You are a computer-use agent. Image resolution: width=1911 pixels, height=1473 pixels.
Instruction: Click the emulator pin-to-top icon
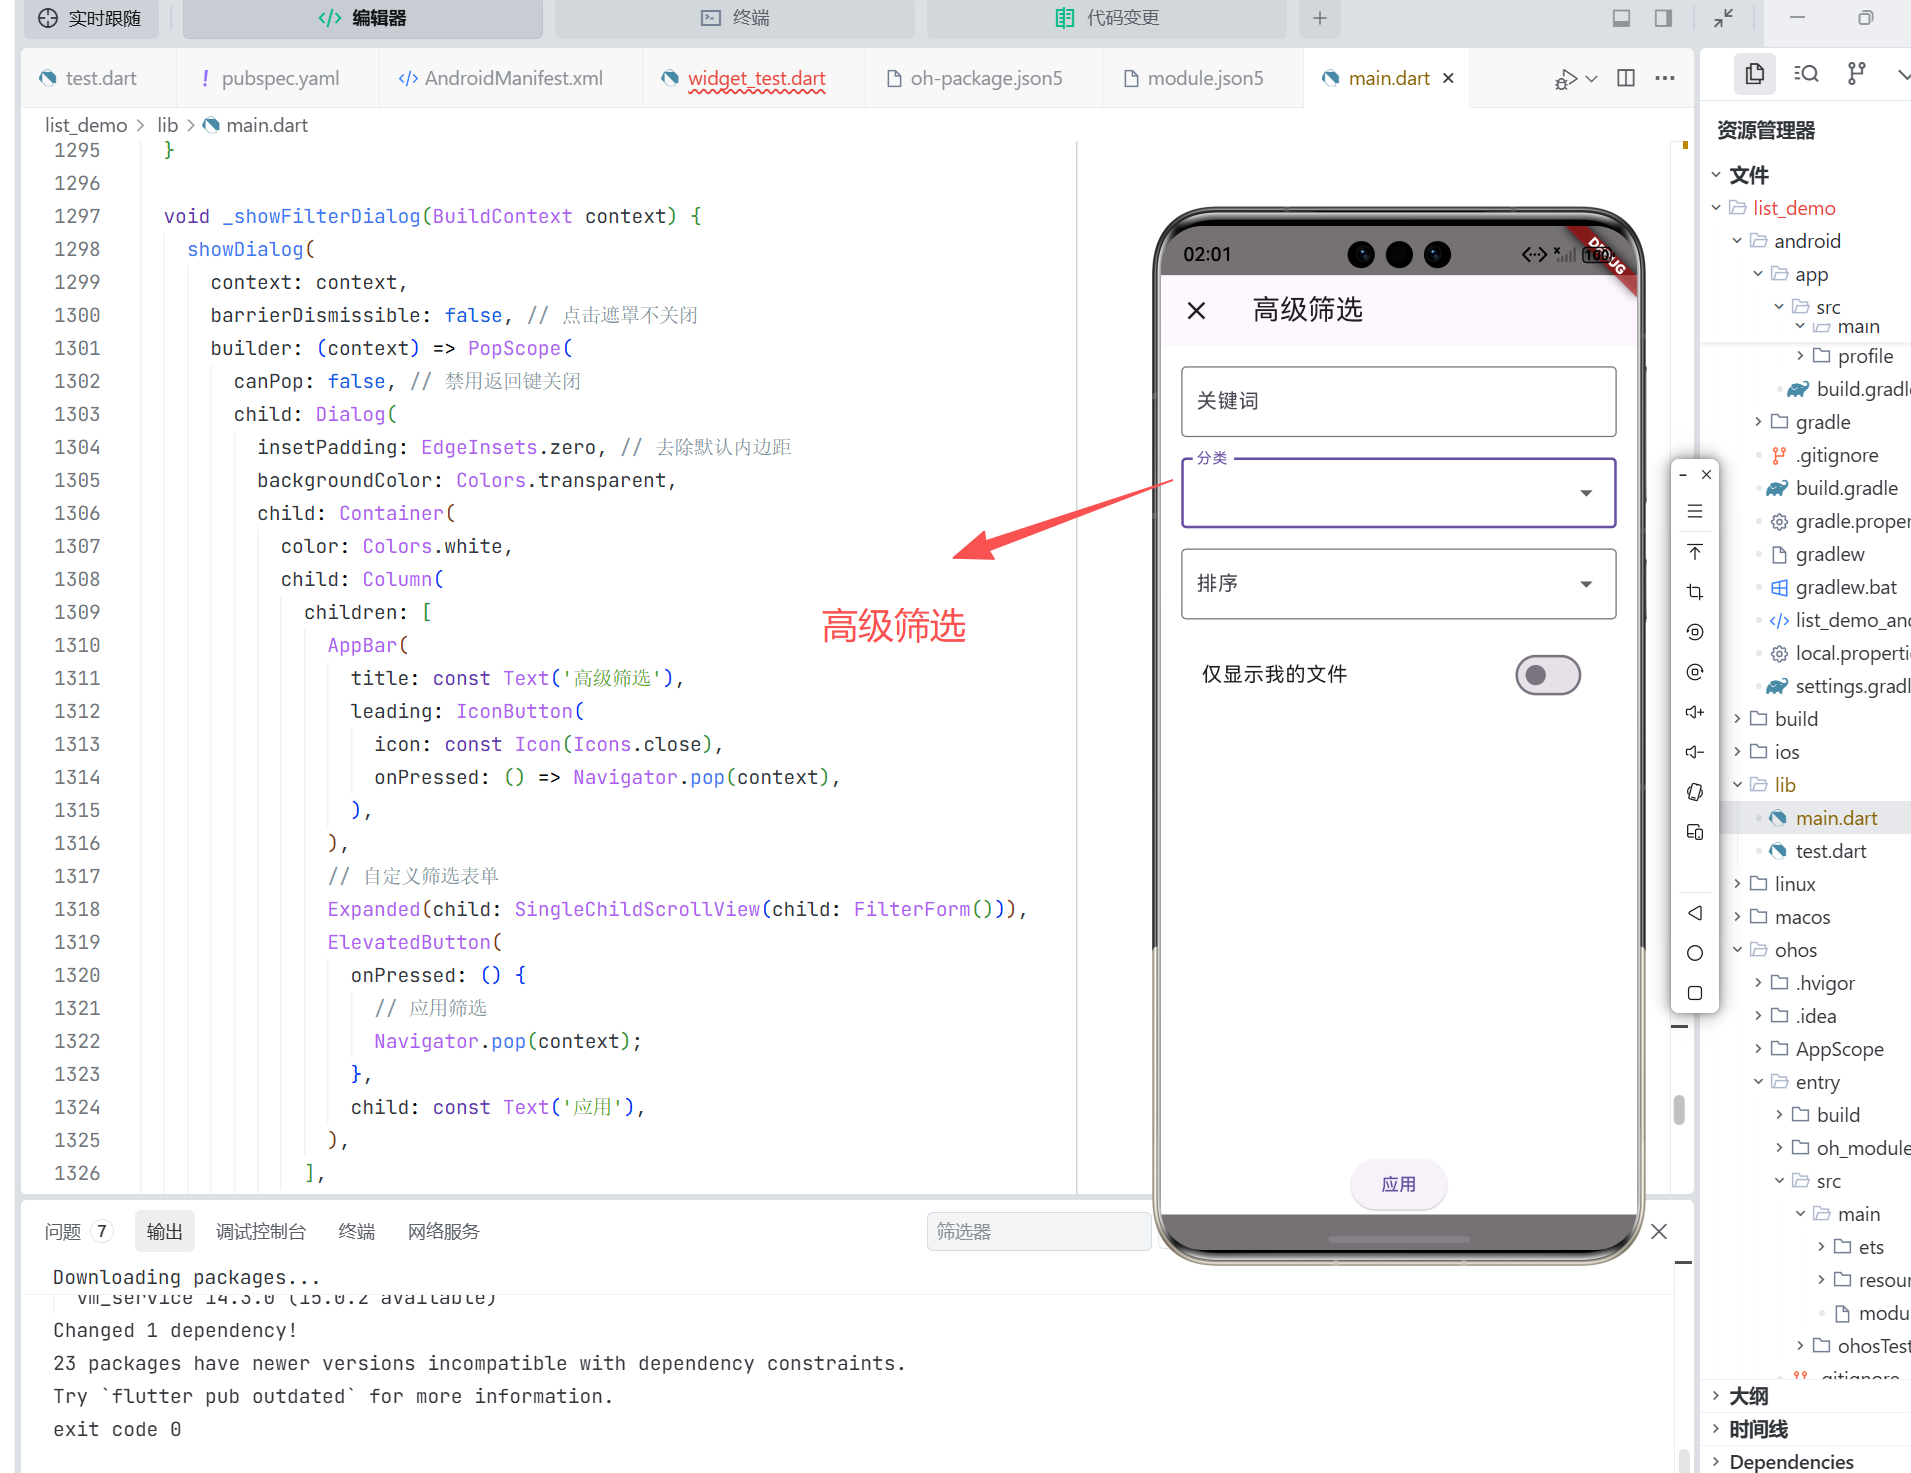tap(1695, 552)
